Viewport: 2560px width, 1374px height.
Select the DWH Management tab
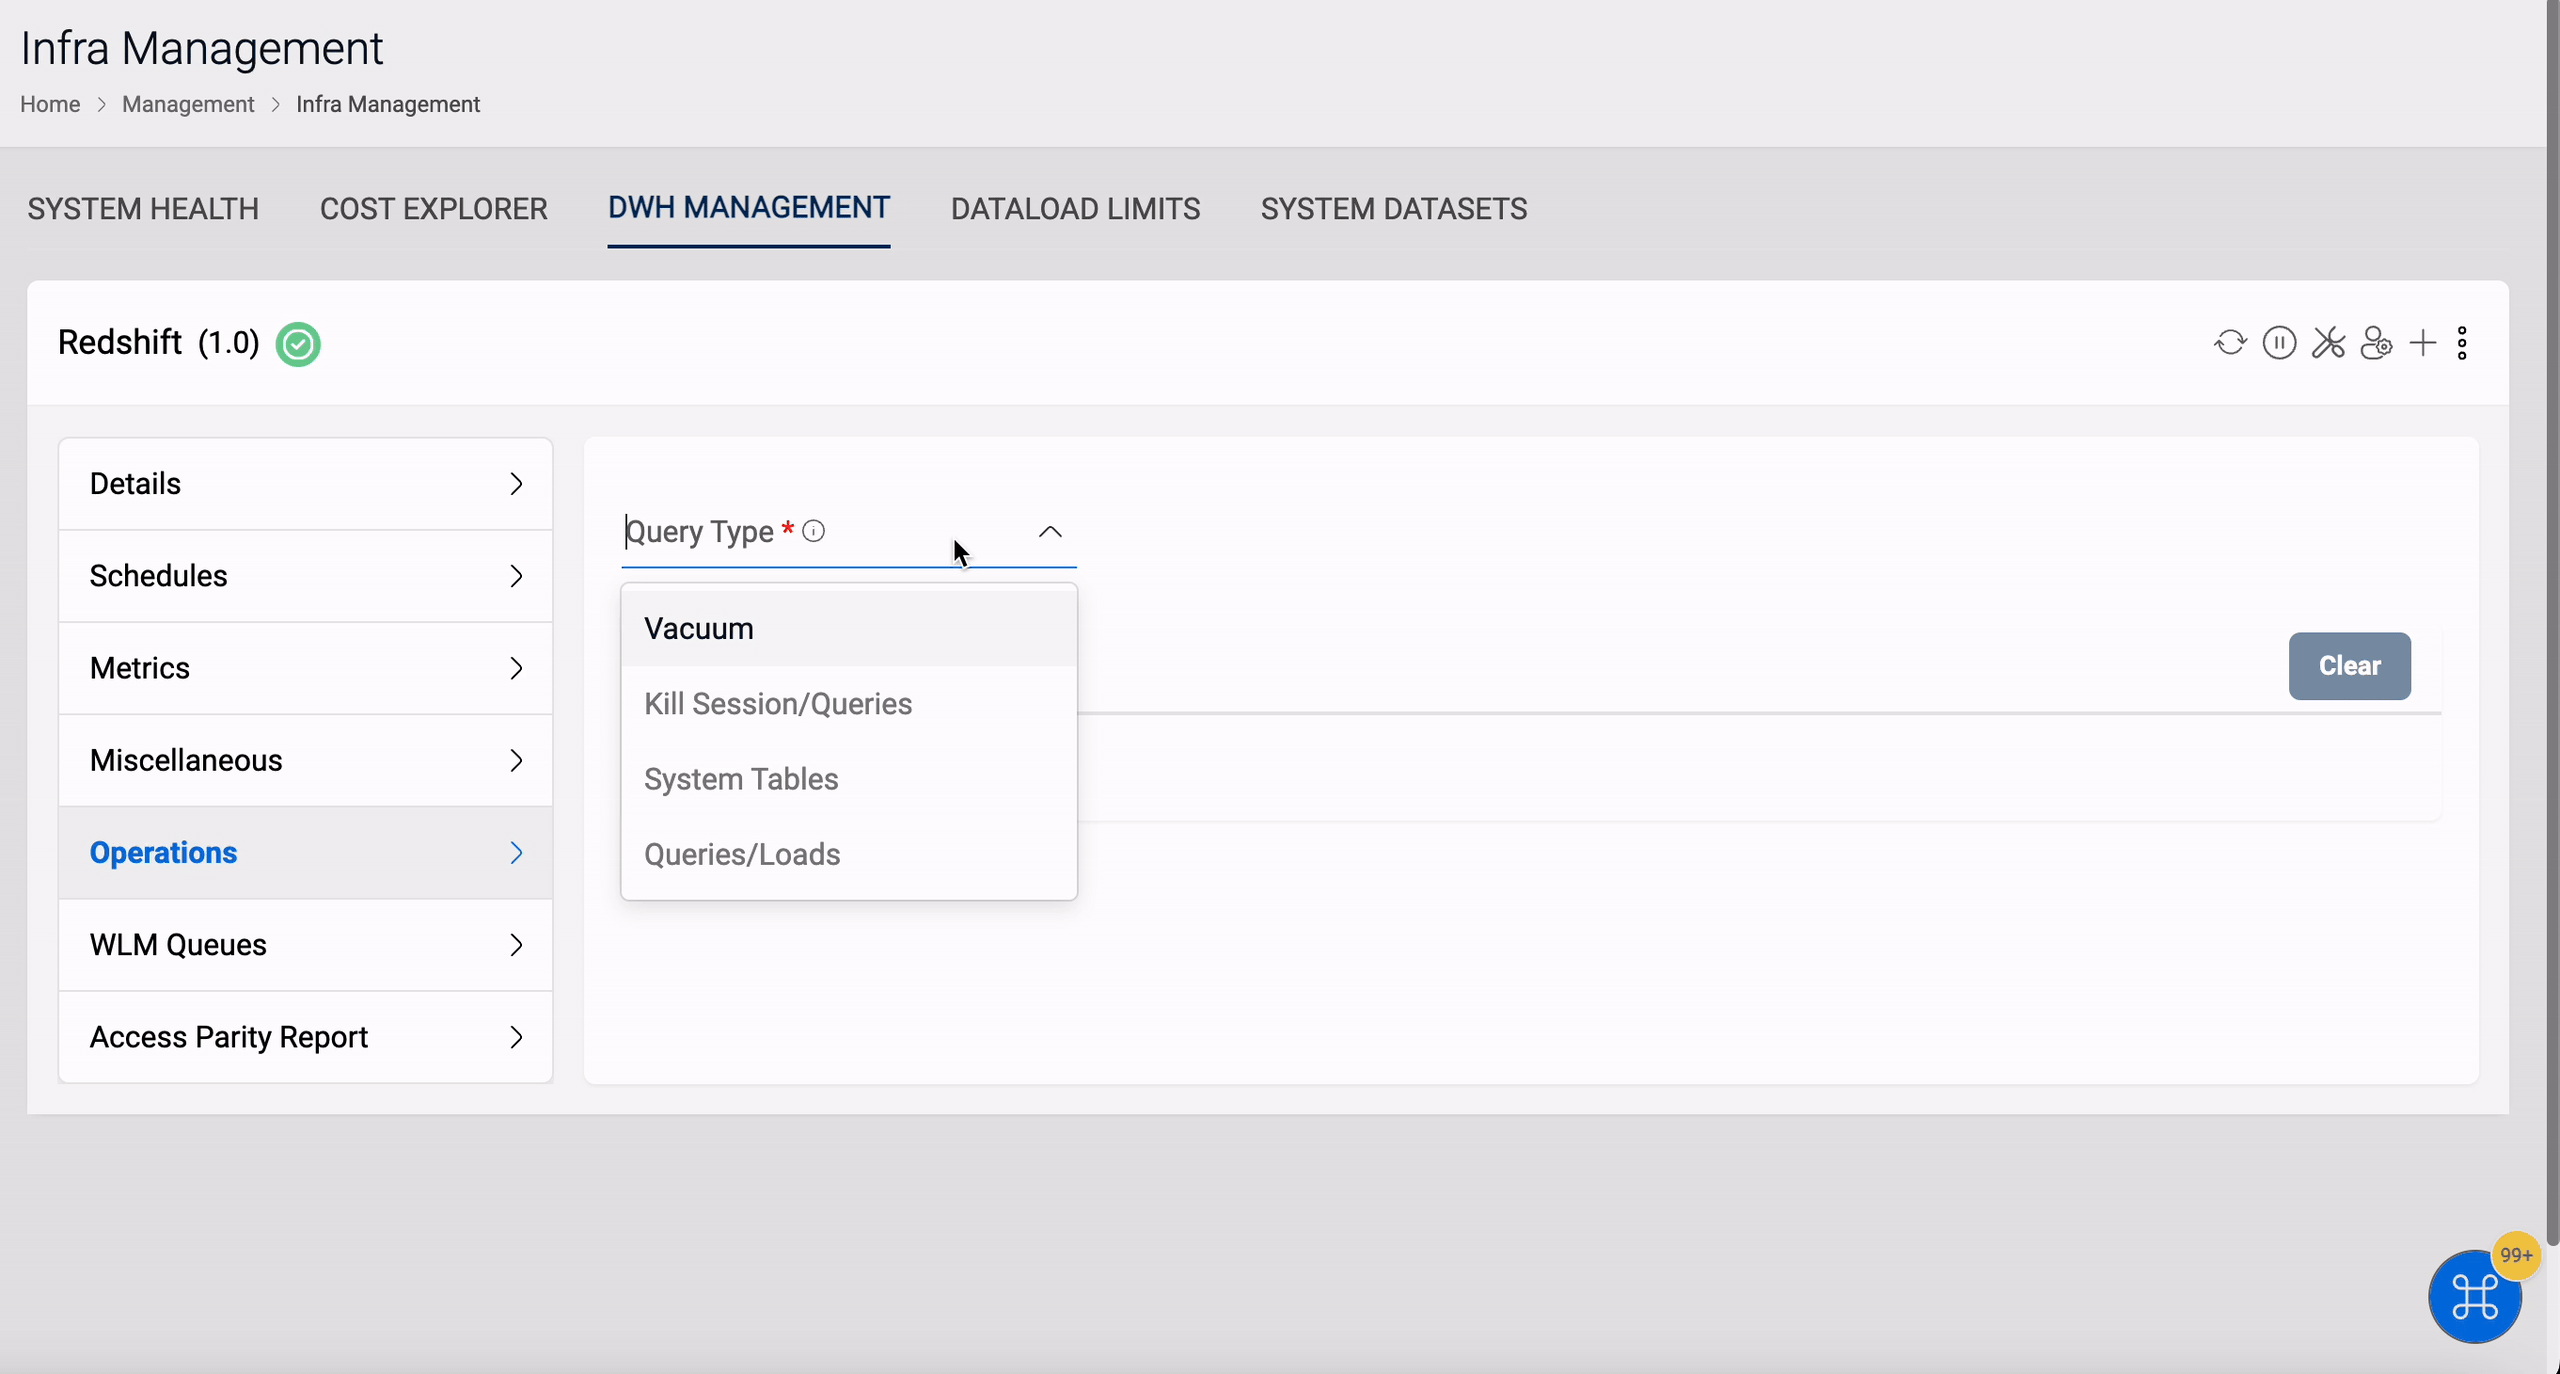click(x=749, y=208)
